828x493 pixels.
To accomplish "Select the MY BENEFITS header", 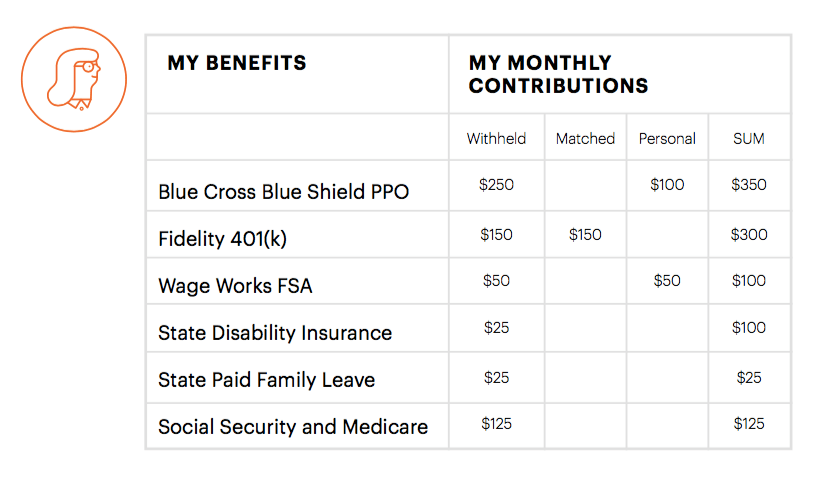I will click(237, 63).
